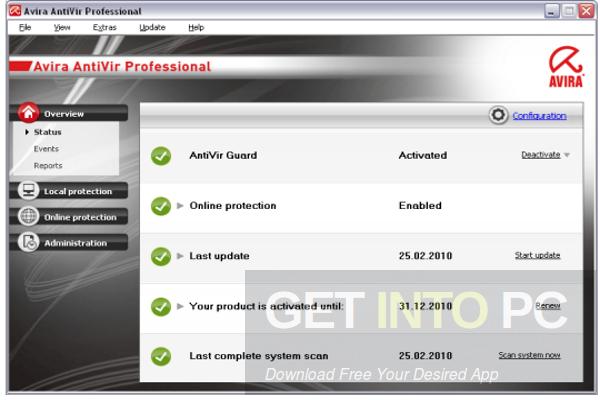Open the Deactivate dropdown arrow
This screenshot has height=400, width=600.
click(566, 156)
